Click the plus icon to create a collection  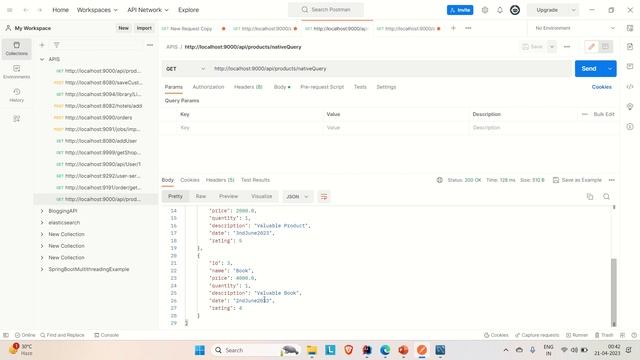click(42, 45)
